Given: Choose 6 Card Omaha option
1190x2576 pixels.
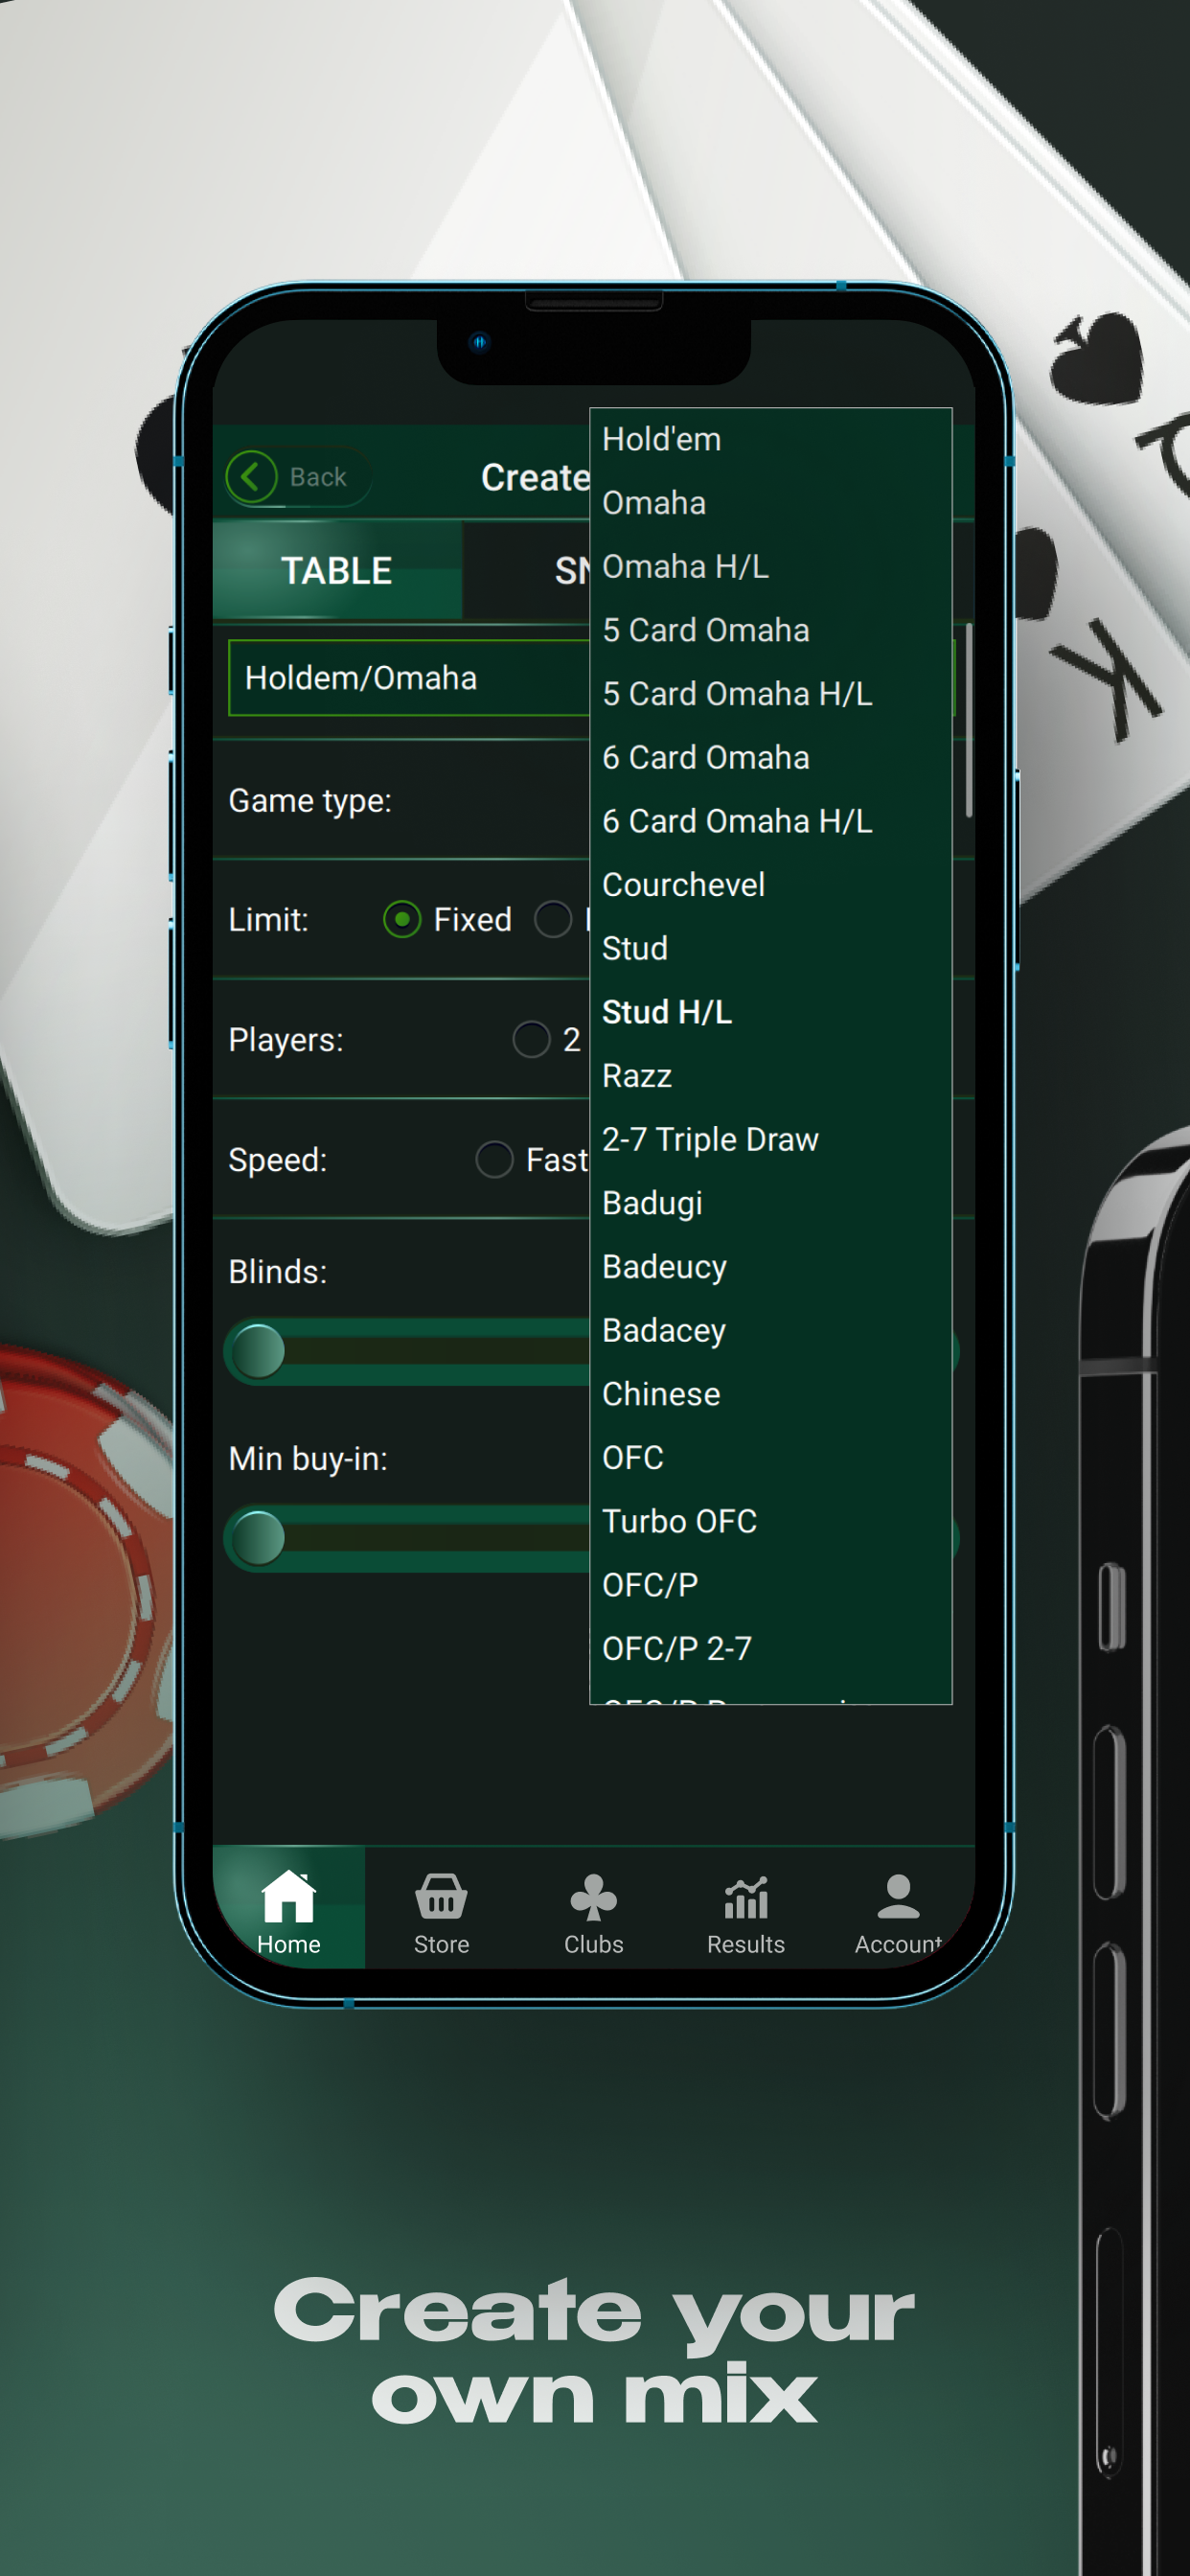Looking at the screenshot, I should pyautogui.click(x=770, y=758).
